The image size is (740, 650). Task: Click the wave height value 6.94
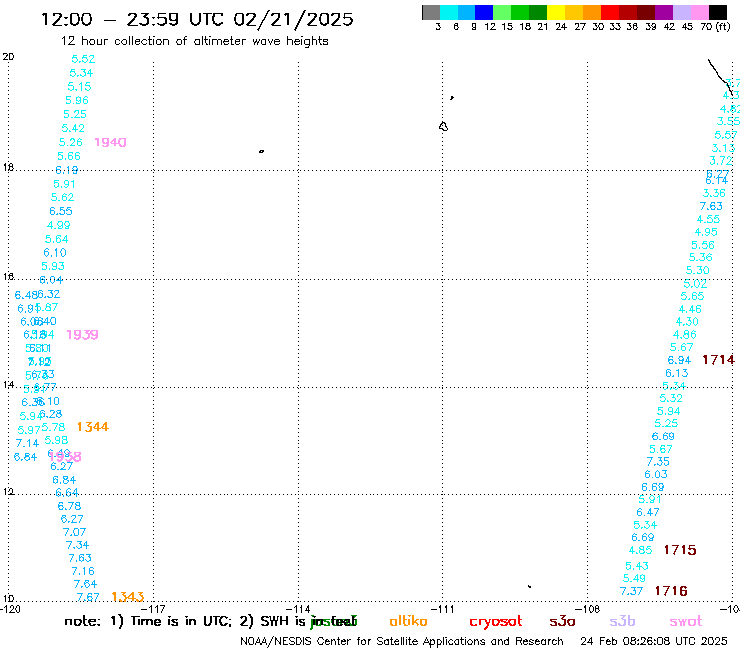click(679, 360)
